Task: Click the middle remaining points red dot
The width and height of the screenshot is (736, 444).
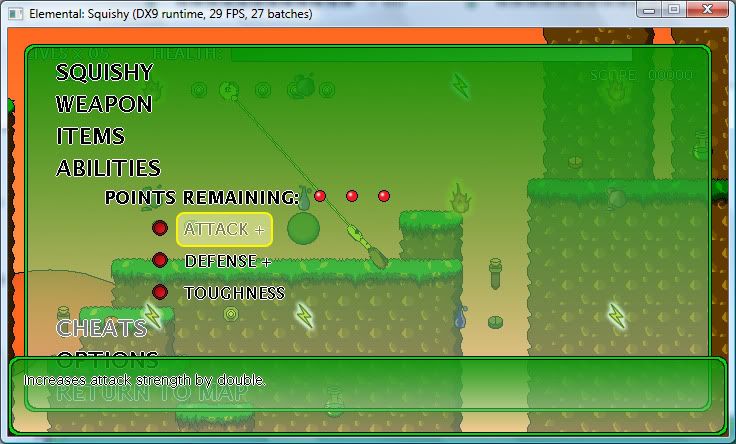Action: [352, 196]
